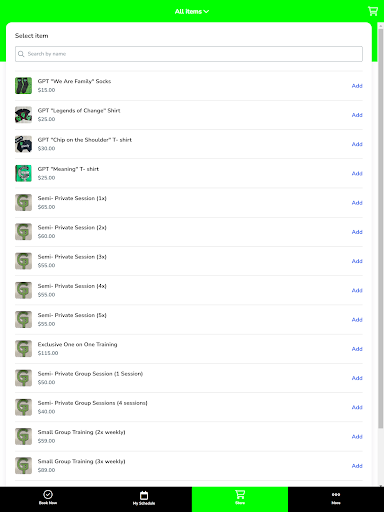Add Exclusive One on One Training
This screenshot has width=384, height=512.
click(357, 349)
